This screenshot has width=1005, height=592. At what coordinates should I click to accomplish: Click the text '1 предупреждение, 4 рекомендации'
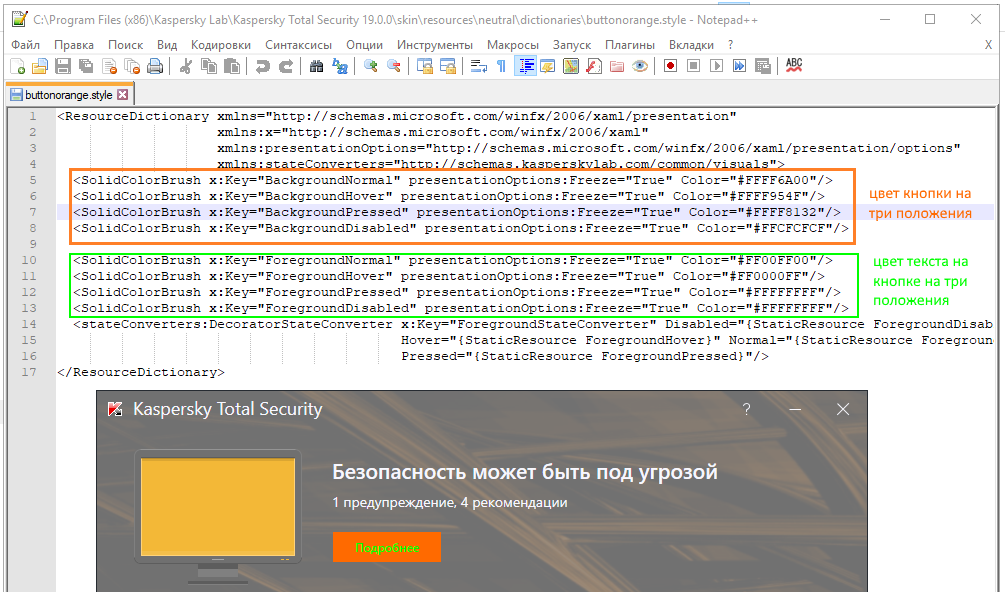pos(449,502)
